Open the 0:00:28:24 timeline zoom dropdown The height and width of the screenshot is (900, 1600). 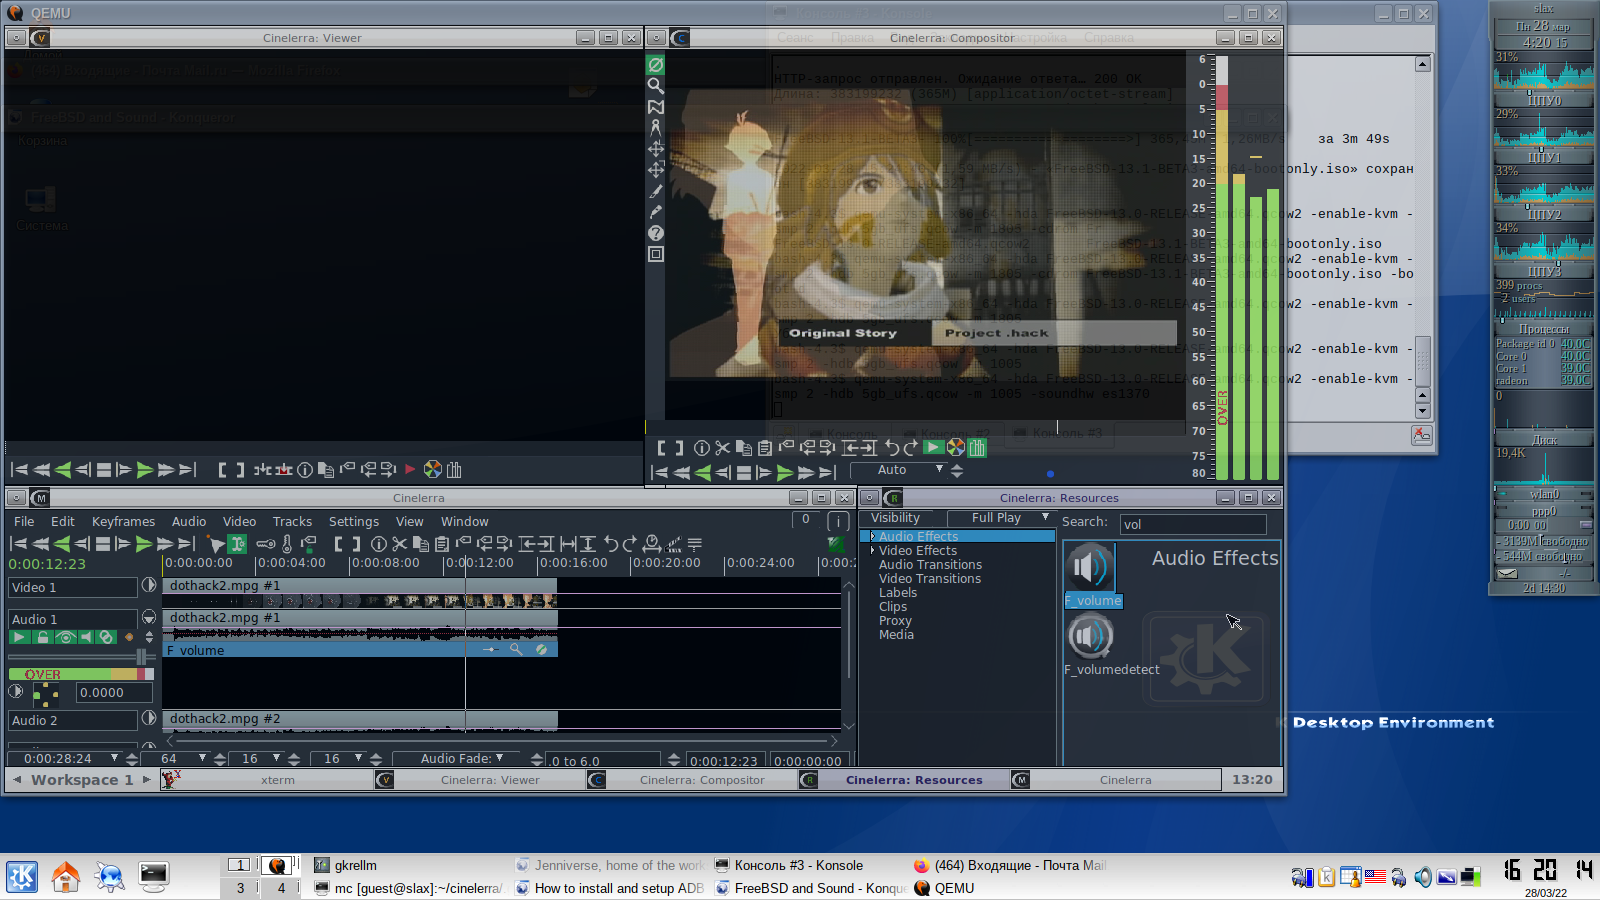(64, 759)
